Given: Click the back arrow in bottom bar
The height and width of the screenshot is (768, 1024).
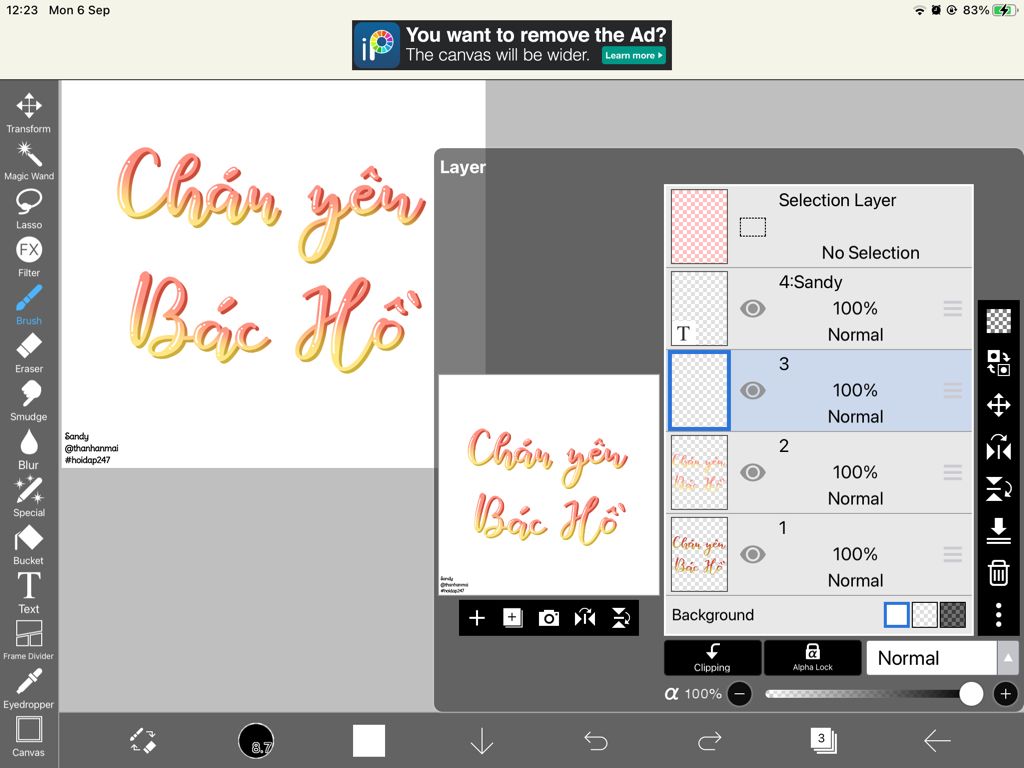Looking at the screenshot, I should (x=937, y=741).
